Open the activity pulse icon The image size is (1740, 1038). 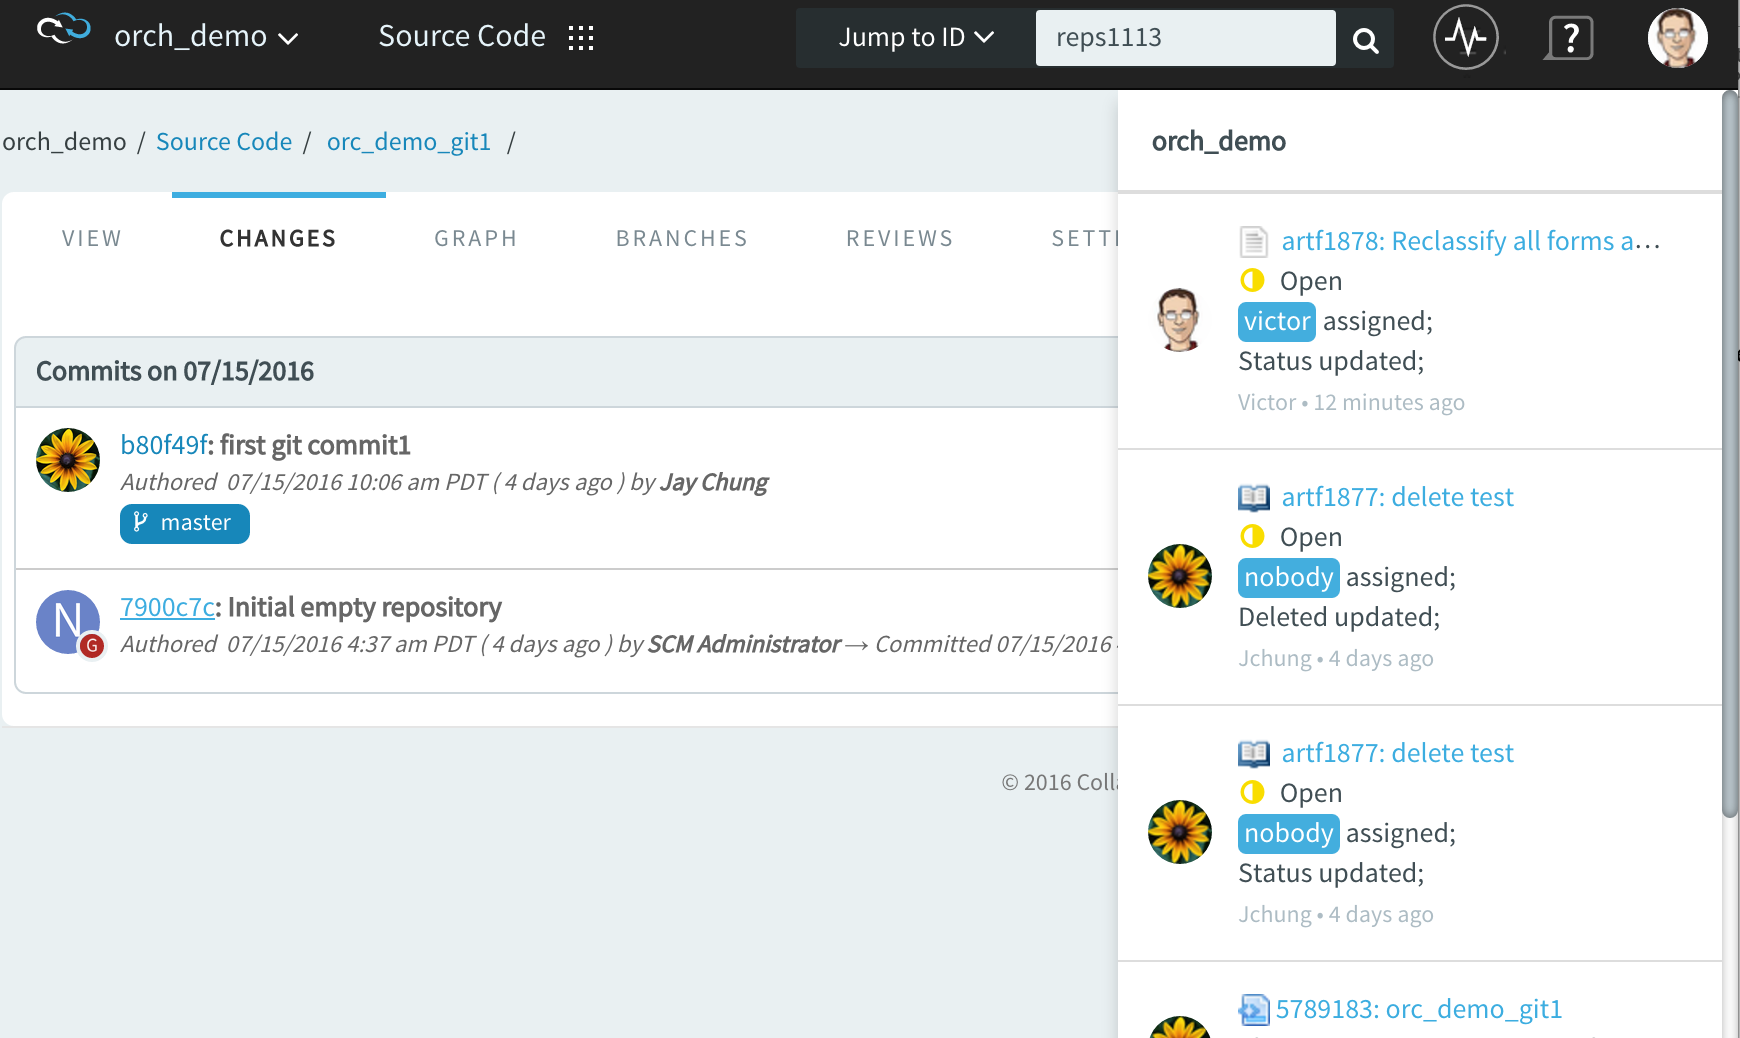click(1466, 38)
